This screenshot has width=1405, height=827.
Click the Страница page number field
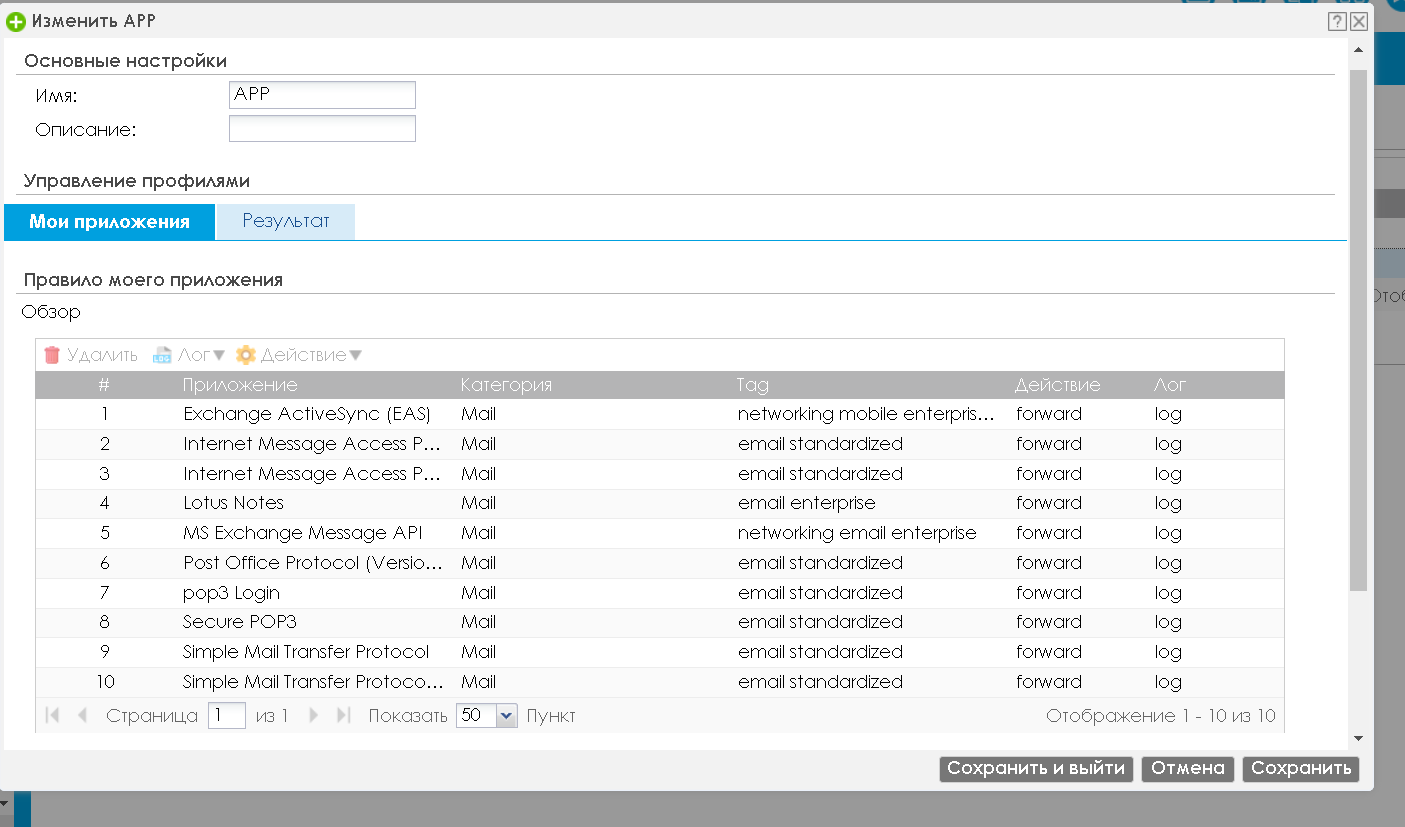(227, 716)
